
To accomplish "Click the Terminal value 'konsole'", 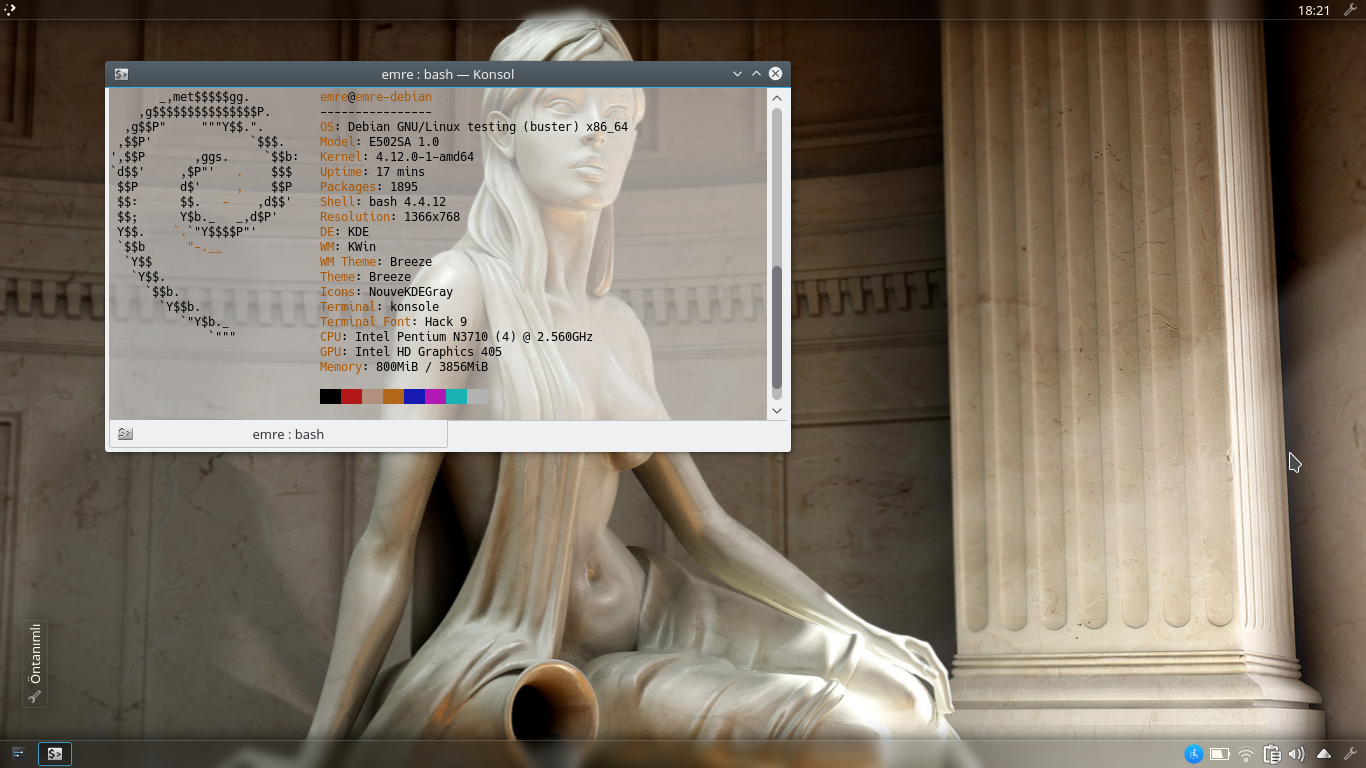I will click(414, 307).
